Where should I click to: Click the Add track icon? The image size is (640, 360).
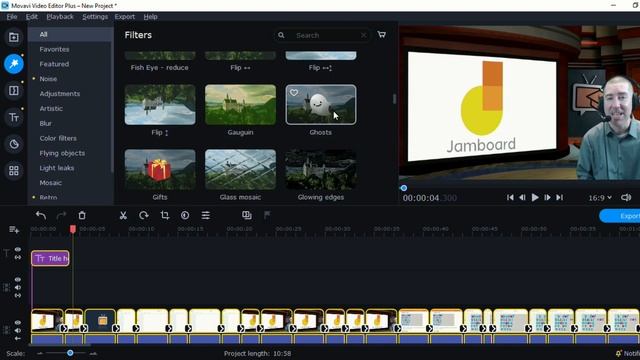[14, 230]
